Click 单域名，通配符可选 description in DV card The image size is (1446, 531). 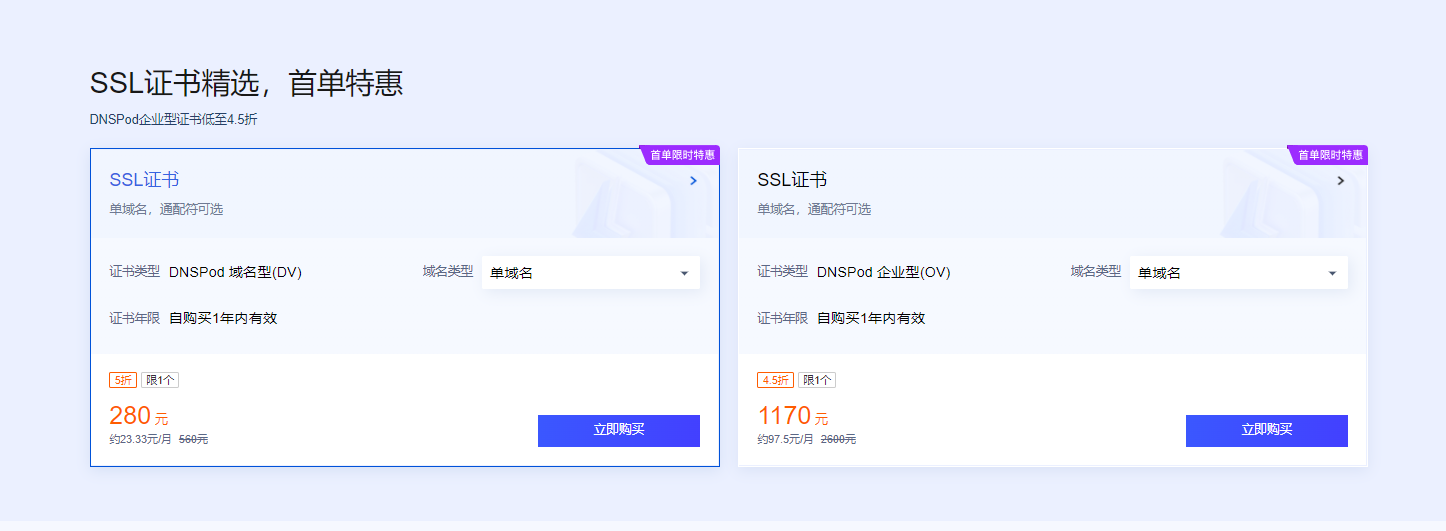(166, 209)
